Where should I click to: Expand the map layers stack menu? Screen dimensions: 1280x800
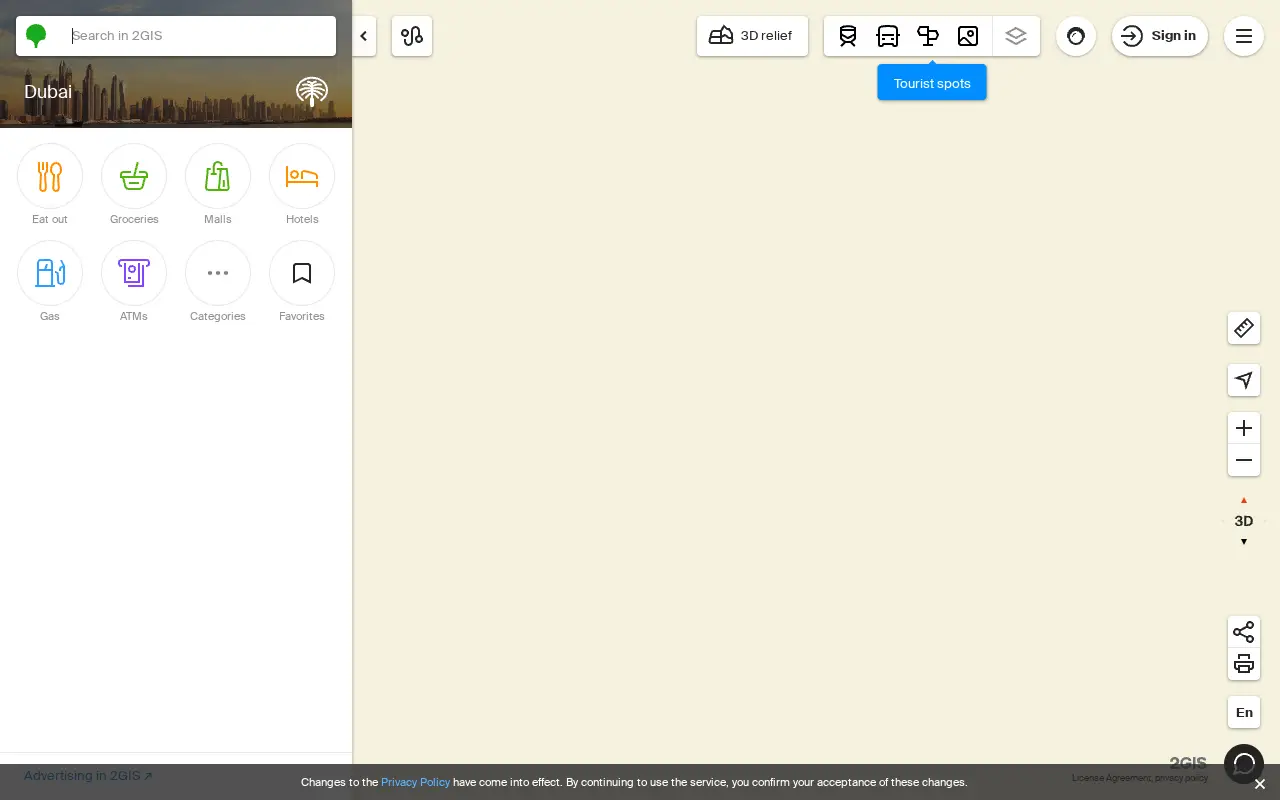pyautogui.click(x=1016, y=36)
